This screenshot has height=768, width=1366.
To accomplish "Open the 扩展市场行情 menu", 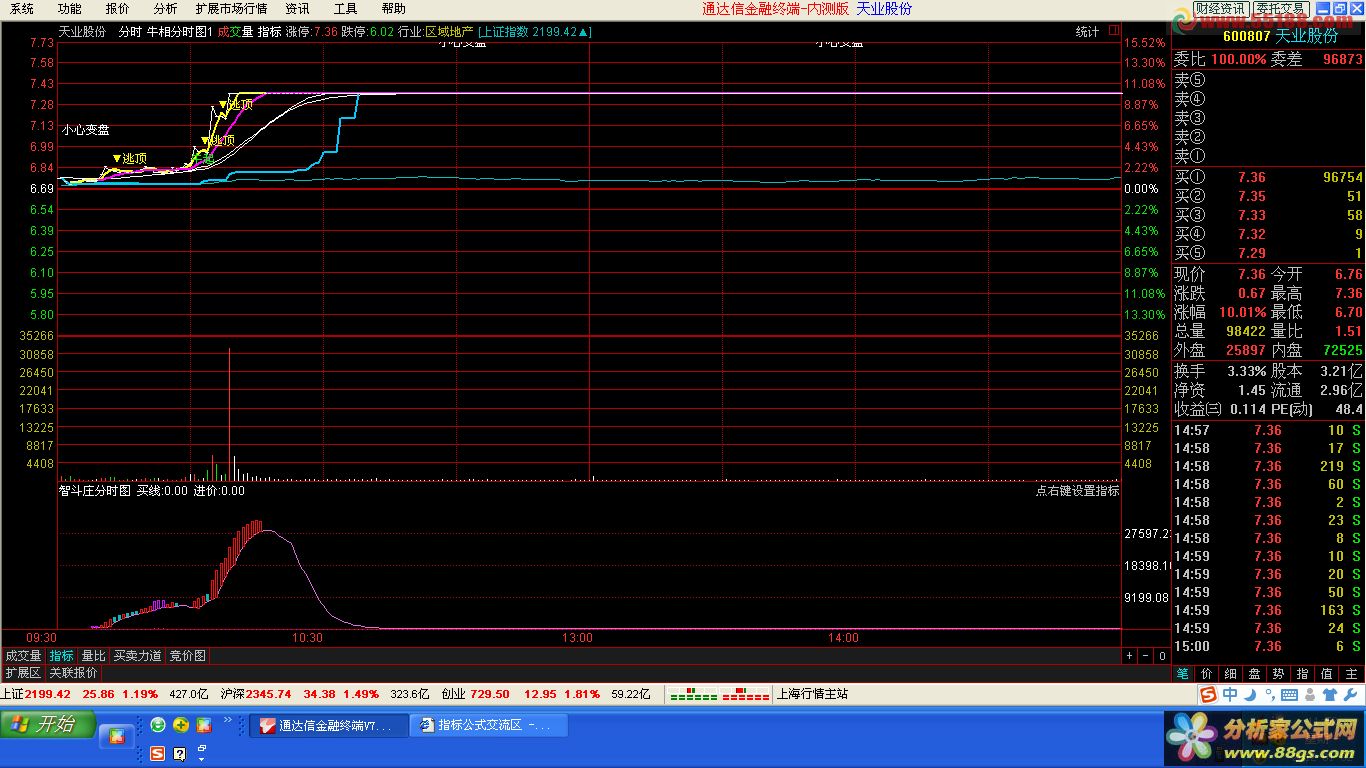I will (231, 9).
